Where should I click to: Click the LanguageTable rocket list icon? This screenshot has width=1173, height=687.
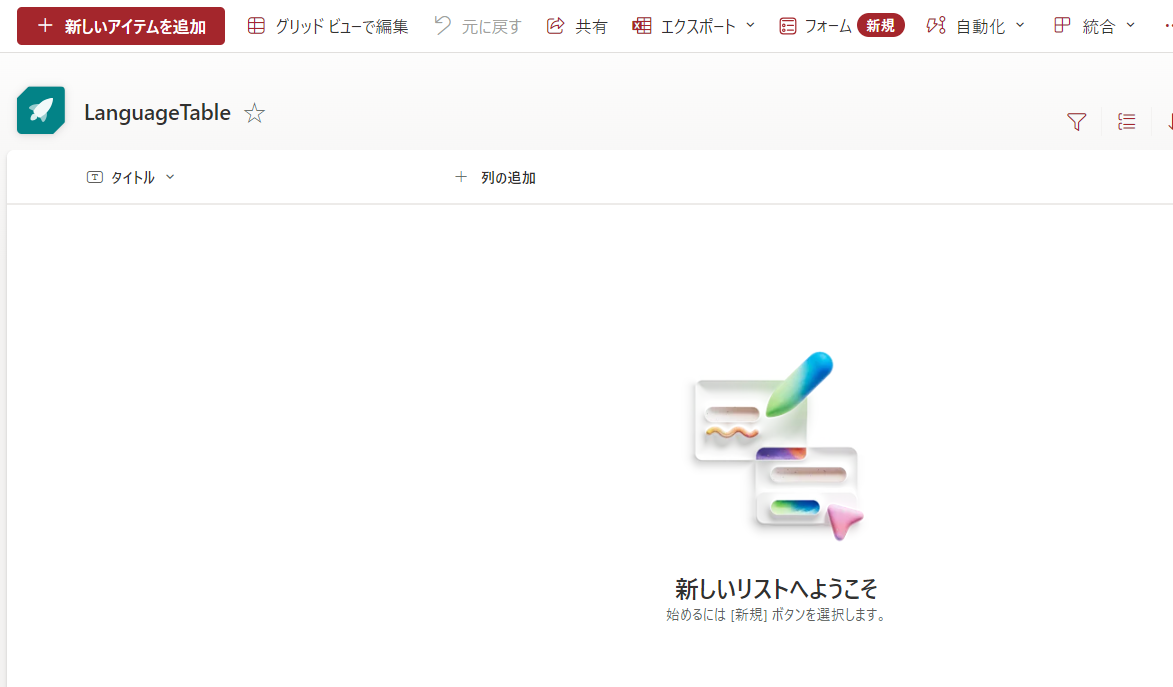(x=41, y=111)
